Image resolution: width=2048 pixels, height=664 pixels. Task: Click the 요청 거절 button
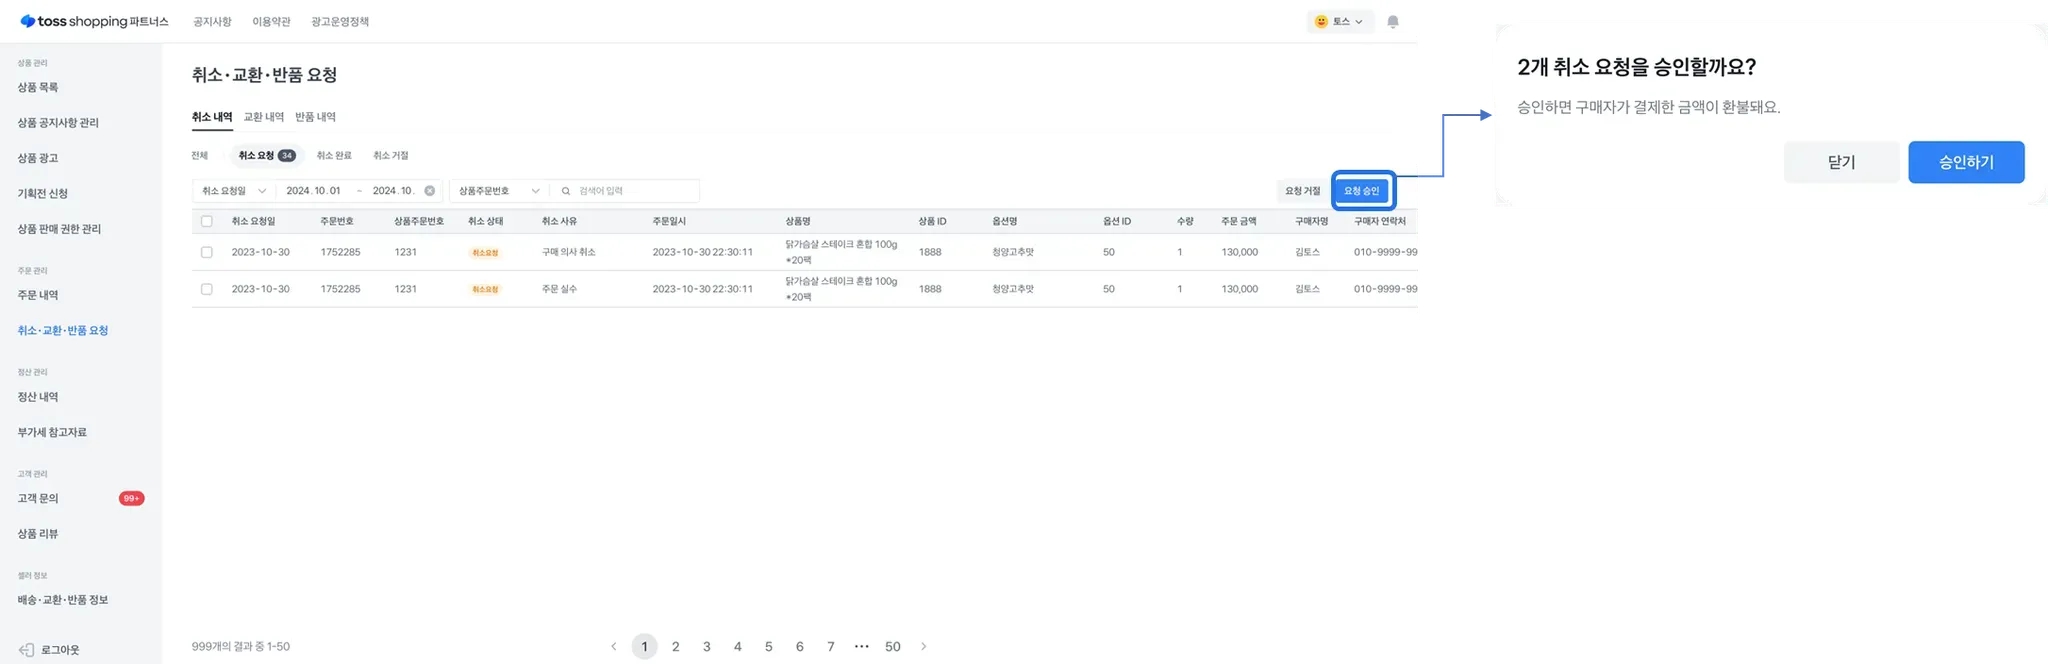click(1302, 191)
